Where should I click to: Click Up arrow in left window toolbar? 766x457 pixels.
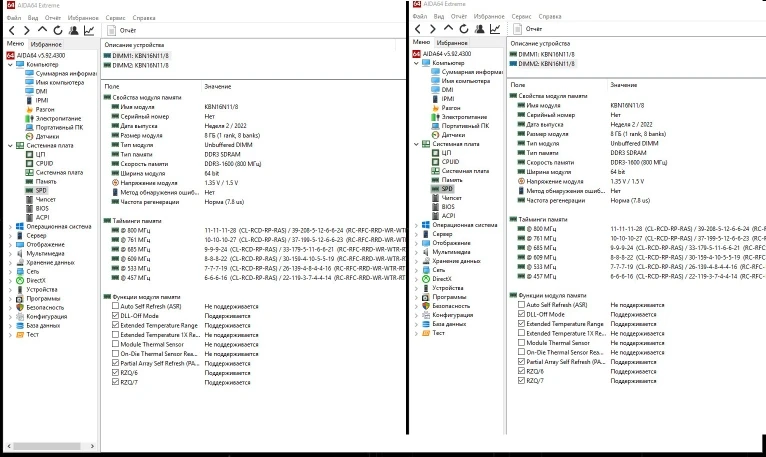click(43, 30)
